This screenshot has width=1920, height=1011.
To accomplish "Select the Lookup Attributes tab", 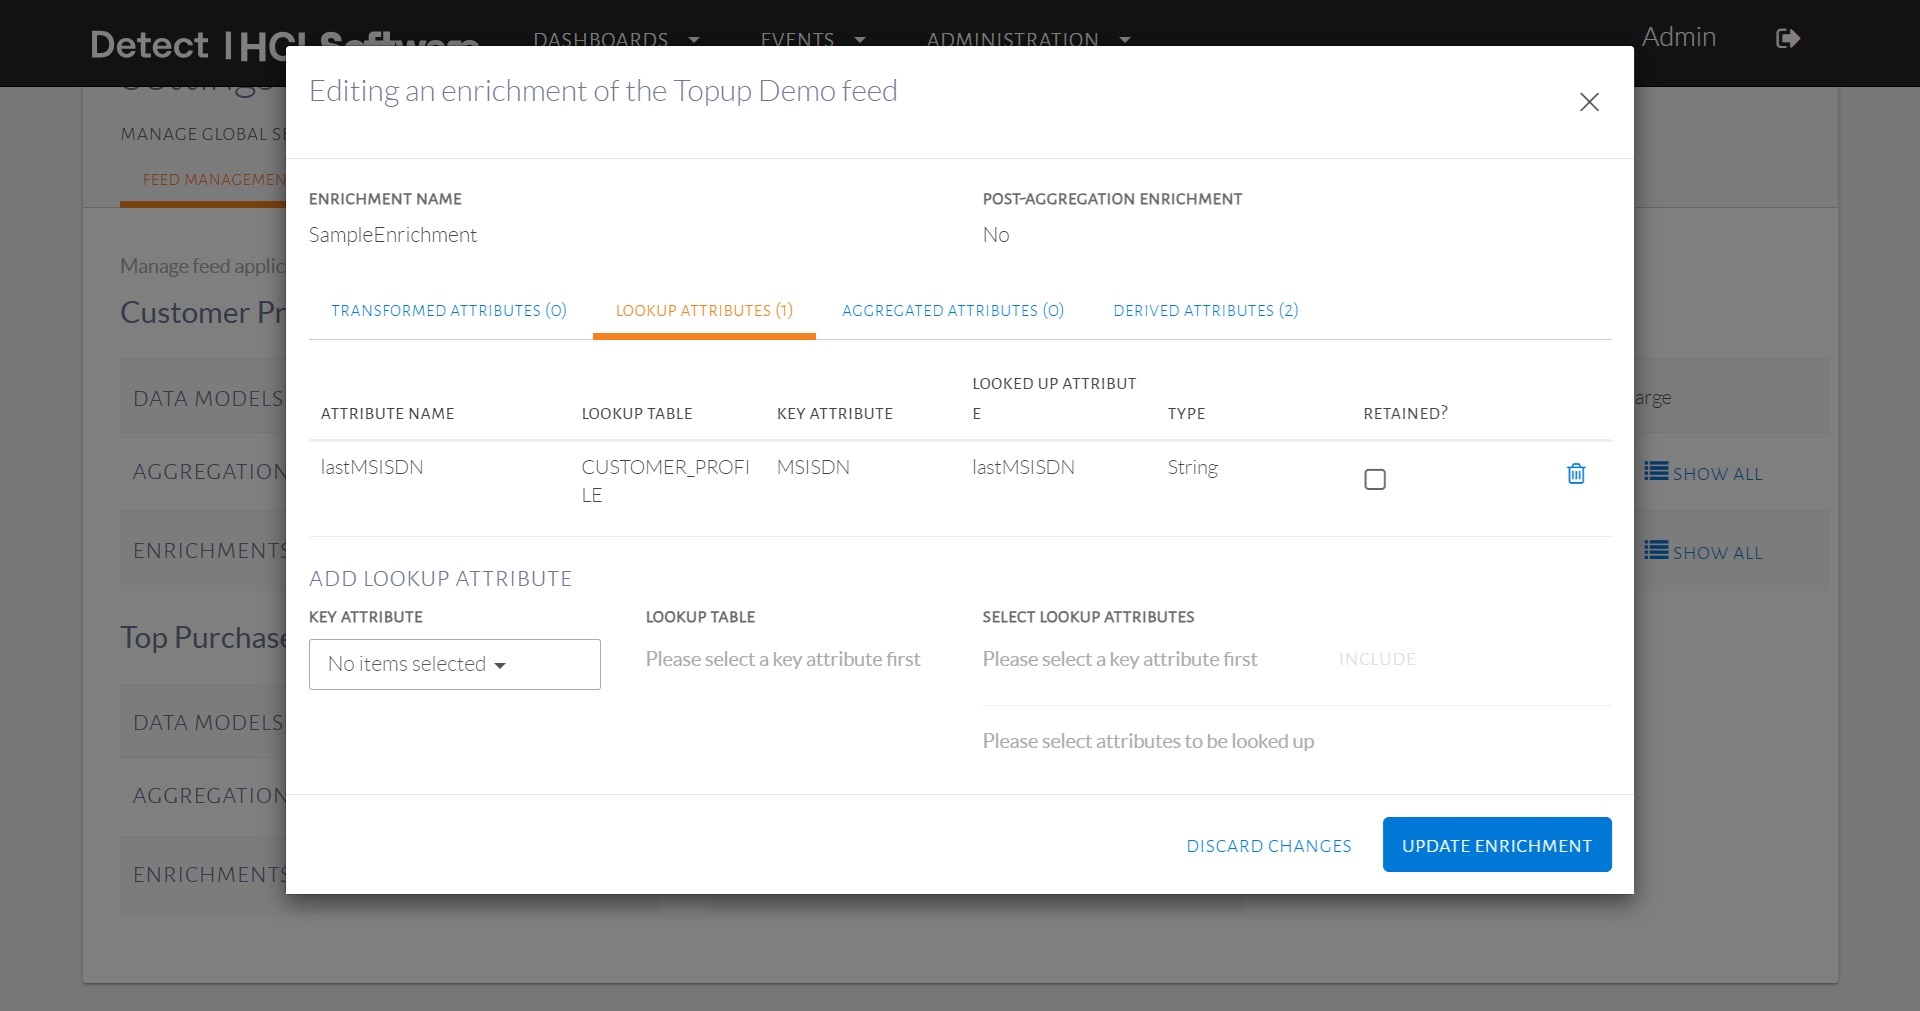I will click(704, 311).
